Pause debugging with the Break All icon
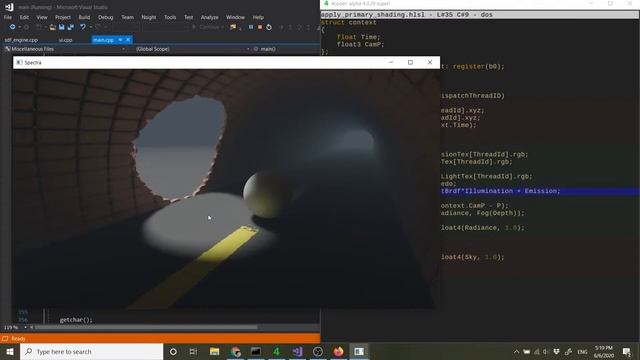The width and height of the screenshot is (640, 360). coord(251,27)
